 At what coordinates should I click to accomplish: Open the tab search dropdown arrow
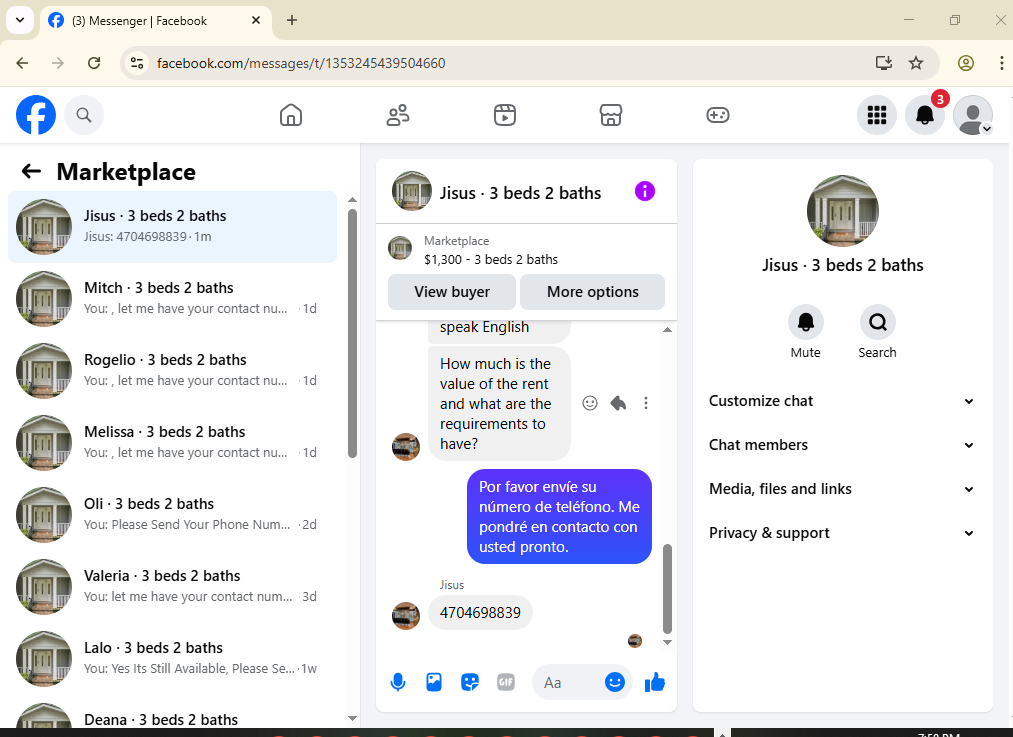pos(20,20)
